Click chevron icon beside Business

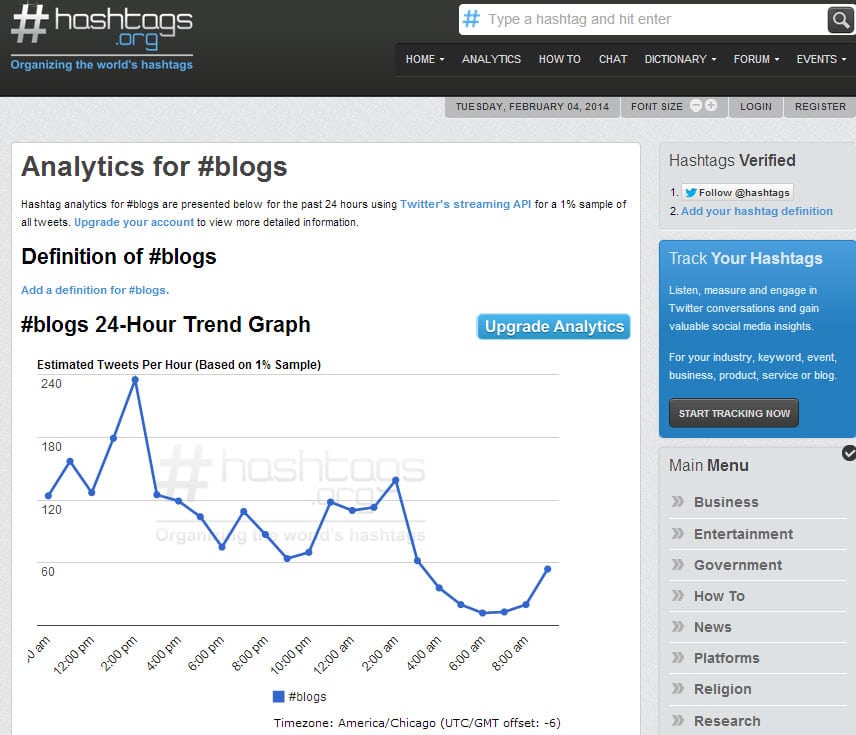tap(677, 501)
